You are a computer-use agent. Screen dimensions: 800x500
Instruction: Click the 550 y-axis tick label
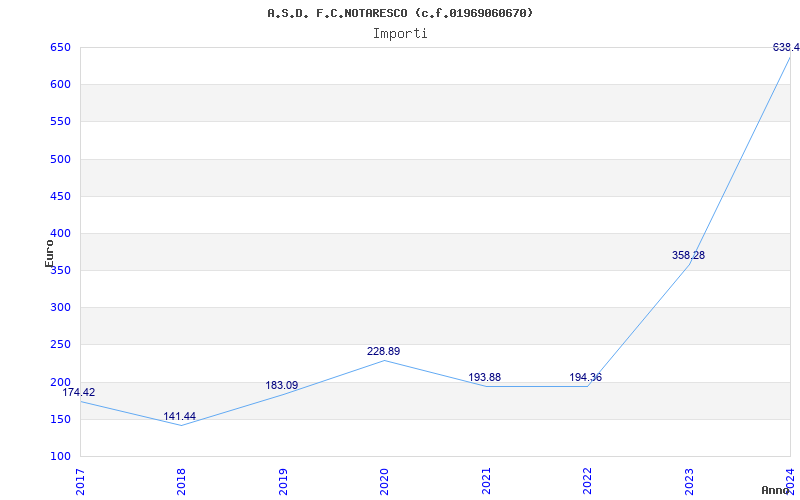point(59,122)
